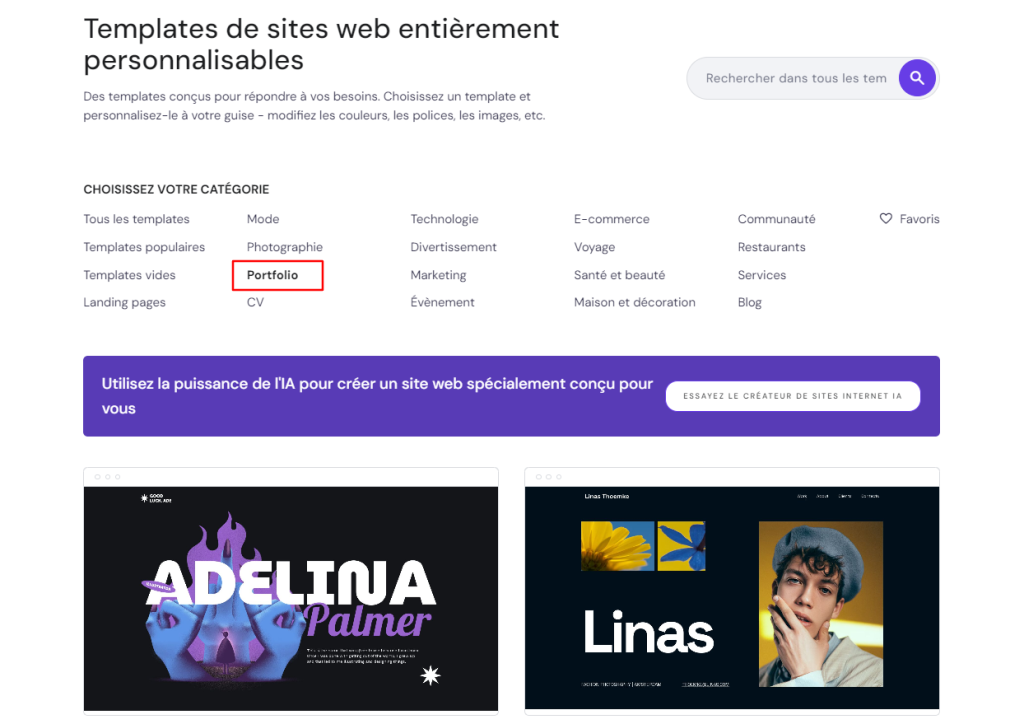Open the Restaurants category

[x=771, y=247]
